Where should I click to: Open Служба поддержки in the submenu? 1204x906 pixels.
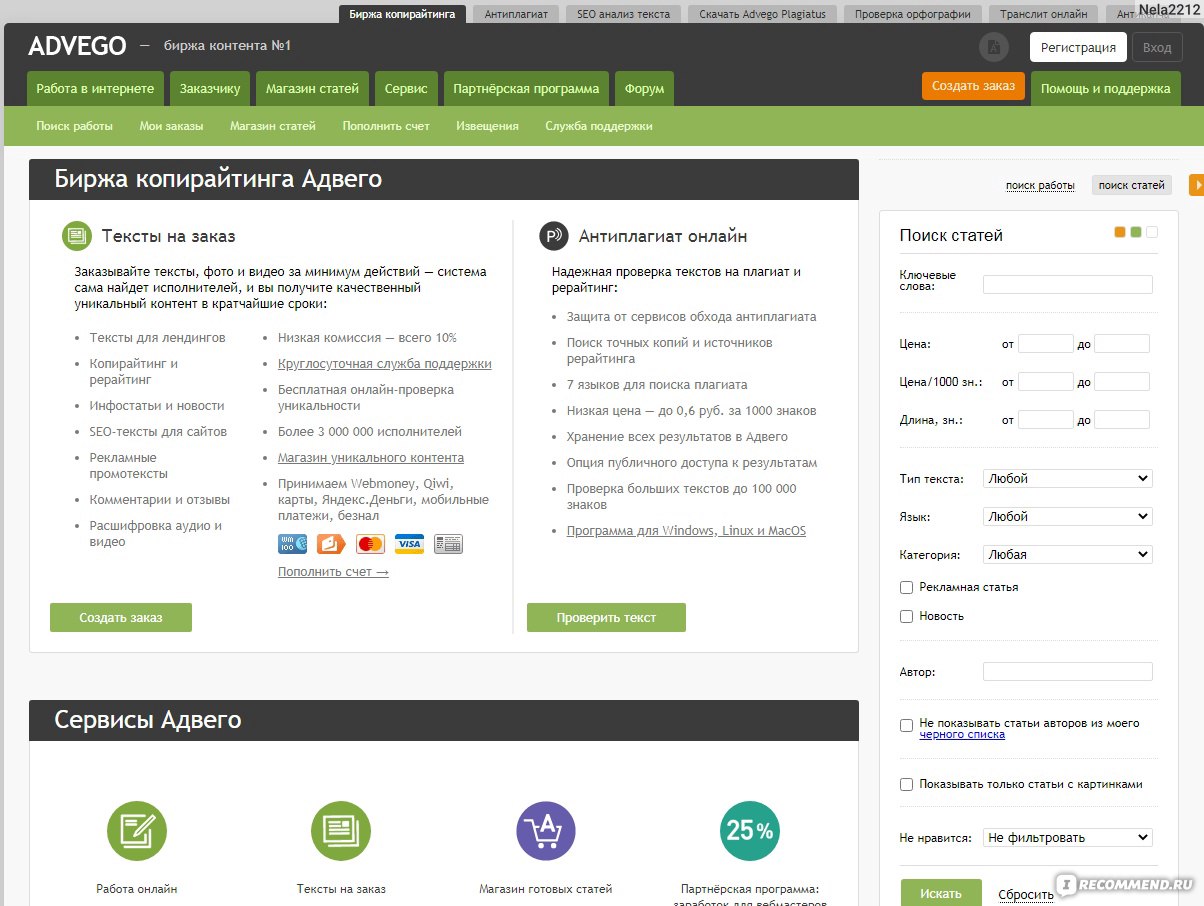599,126
